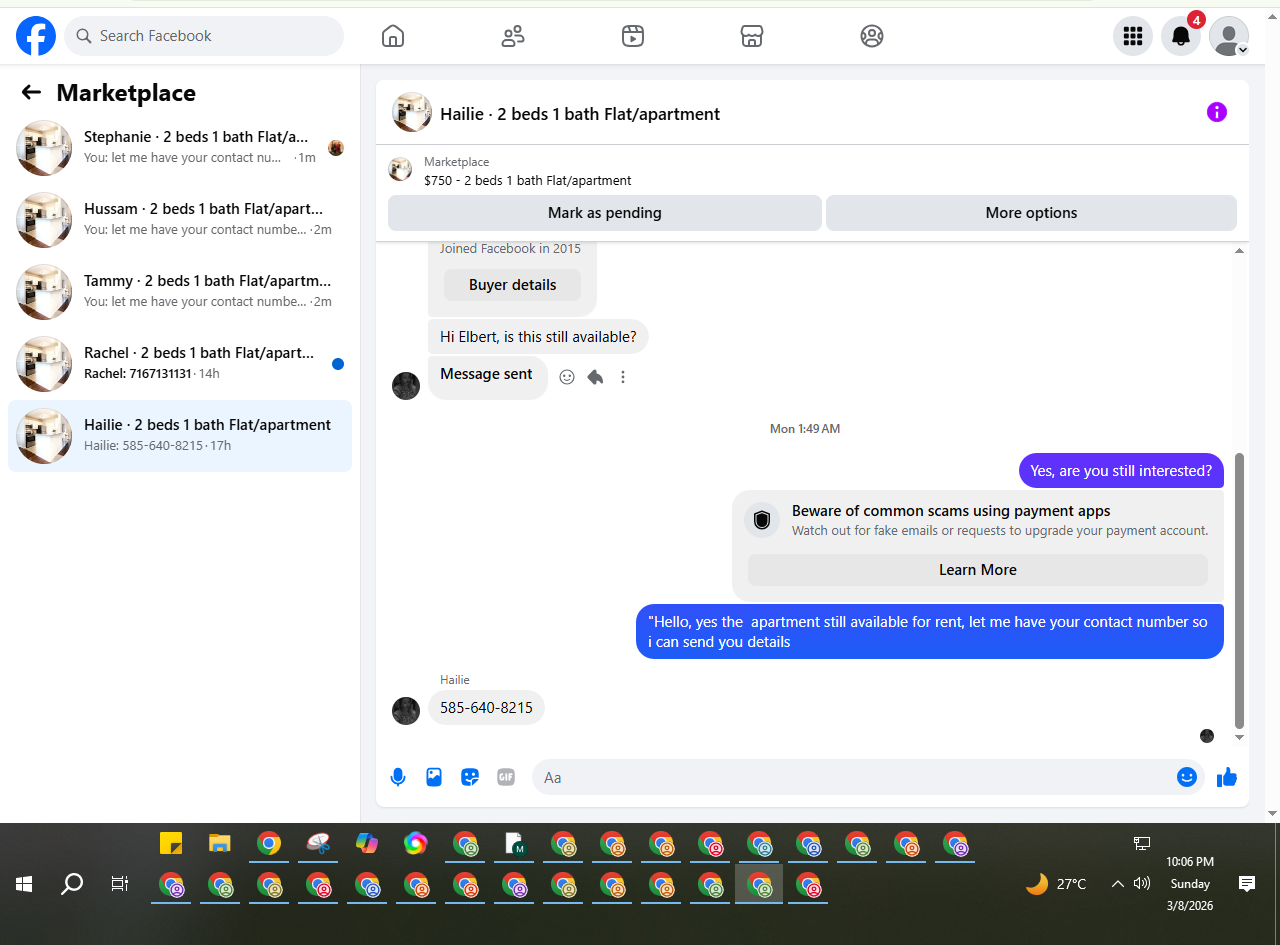Click the 'Yes, are you still interested?' message
The height and width of the screenshot is (945, 1280).
coord(1121,471)
